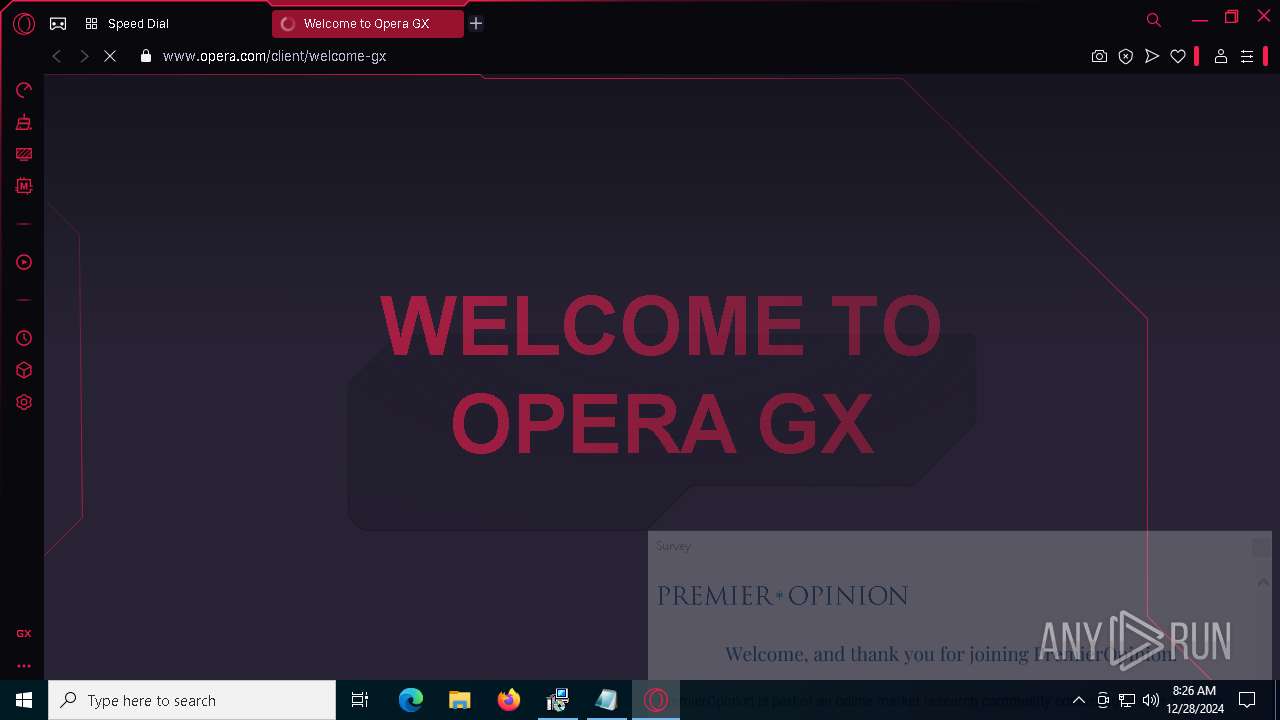The height and width of the screenshot is (720, 1280).
Task: Go forward to the next page
Action: [x=84, y=56]
